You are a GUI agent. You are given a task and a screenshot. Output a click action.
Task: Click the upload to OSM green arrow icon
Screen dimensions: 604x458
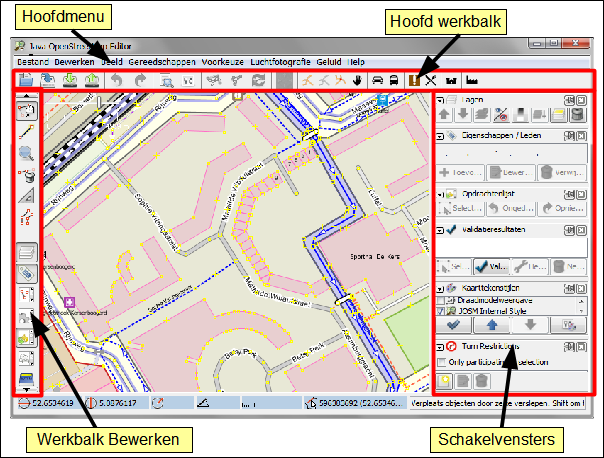click(x=92, y=80)
